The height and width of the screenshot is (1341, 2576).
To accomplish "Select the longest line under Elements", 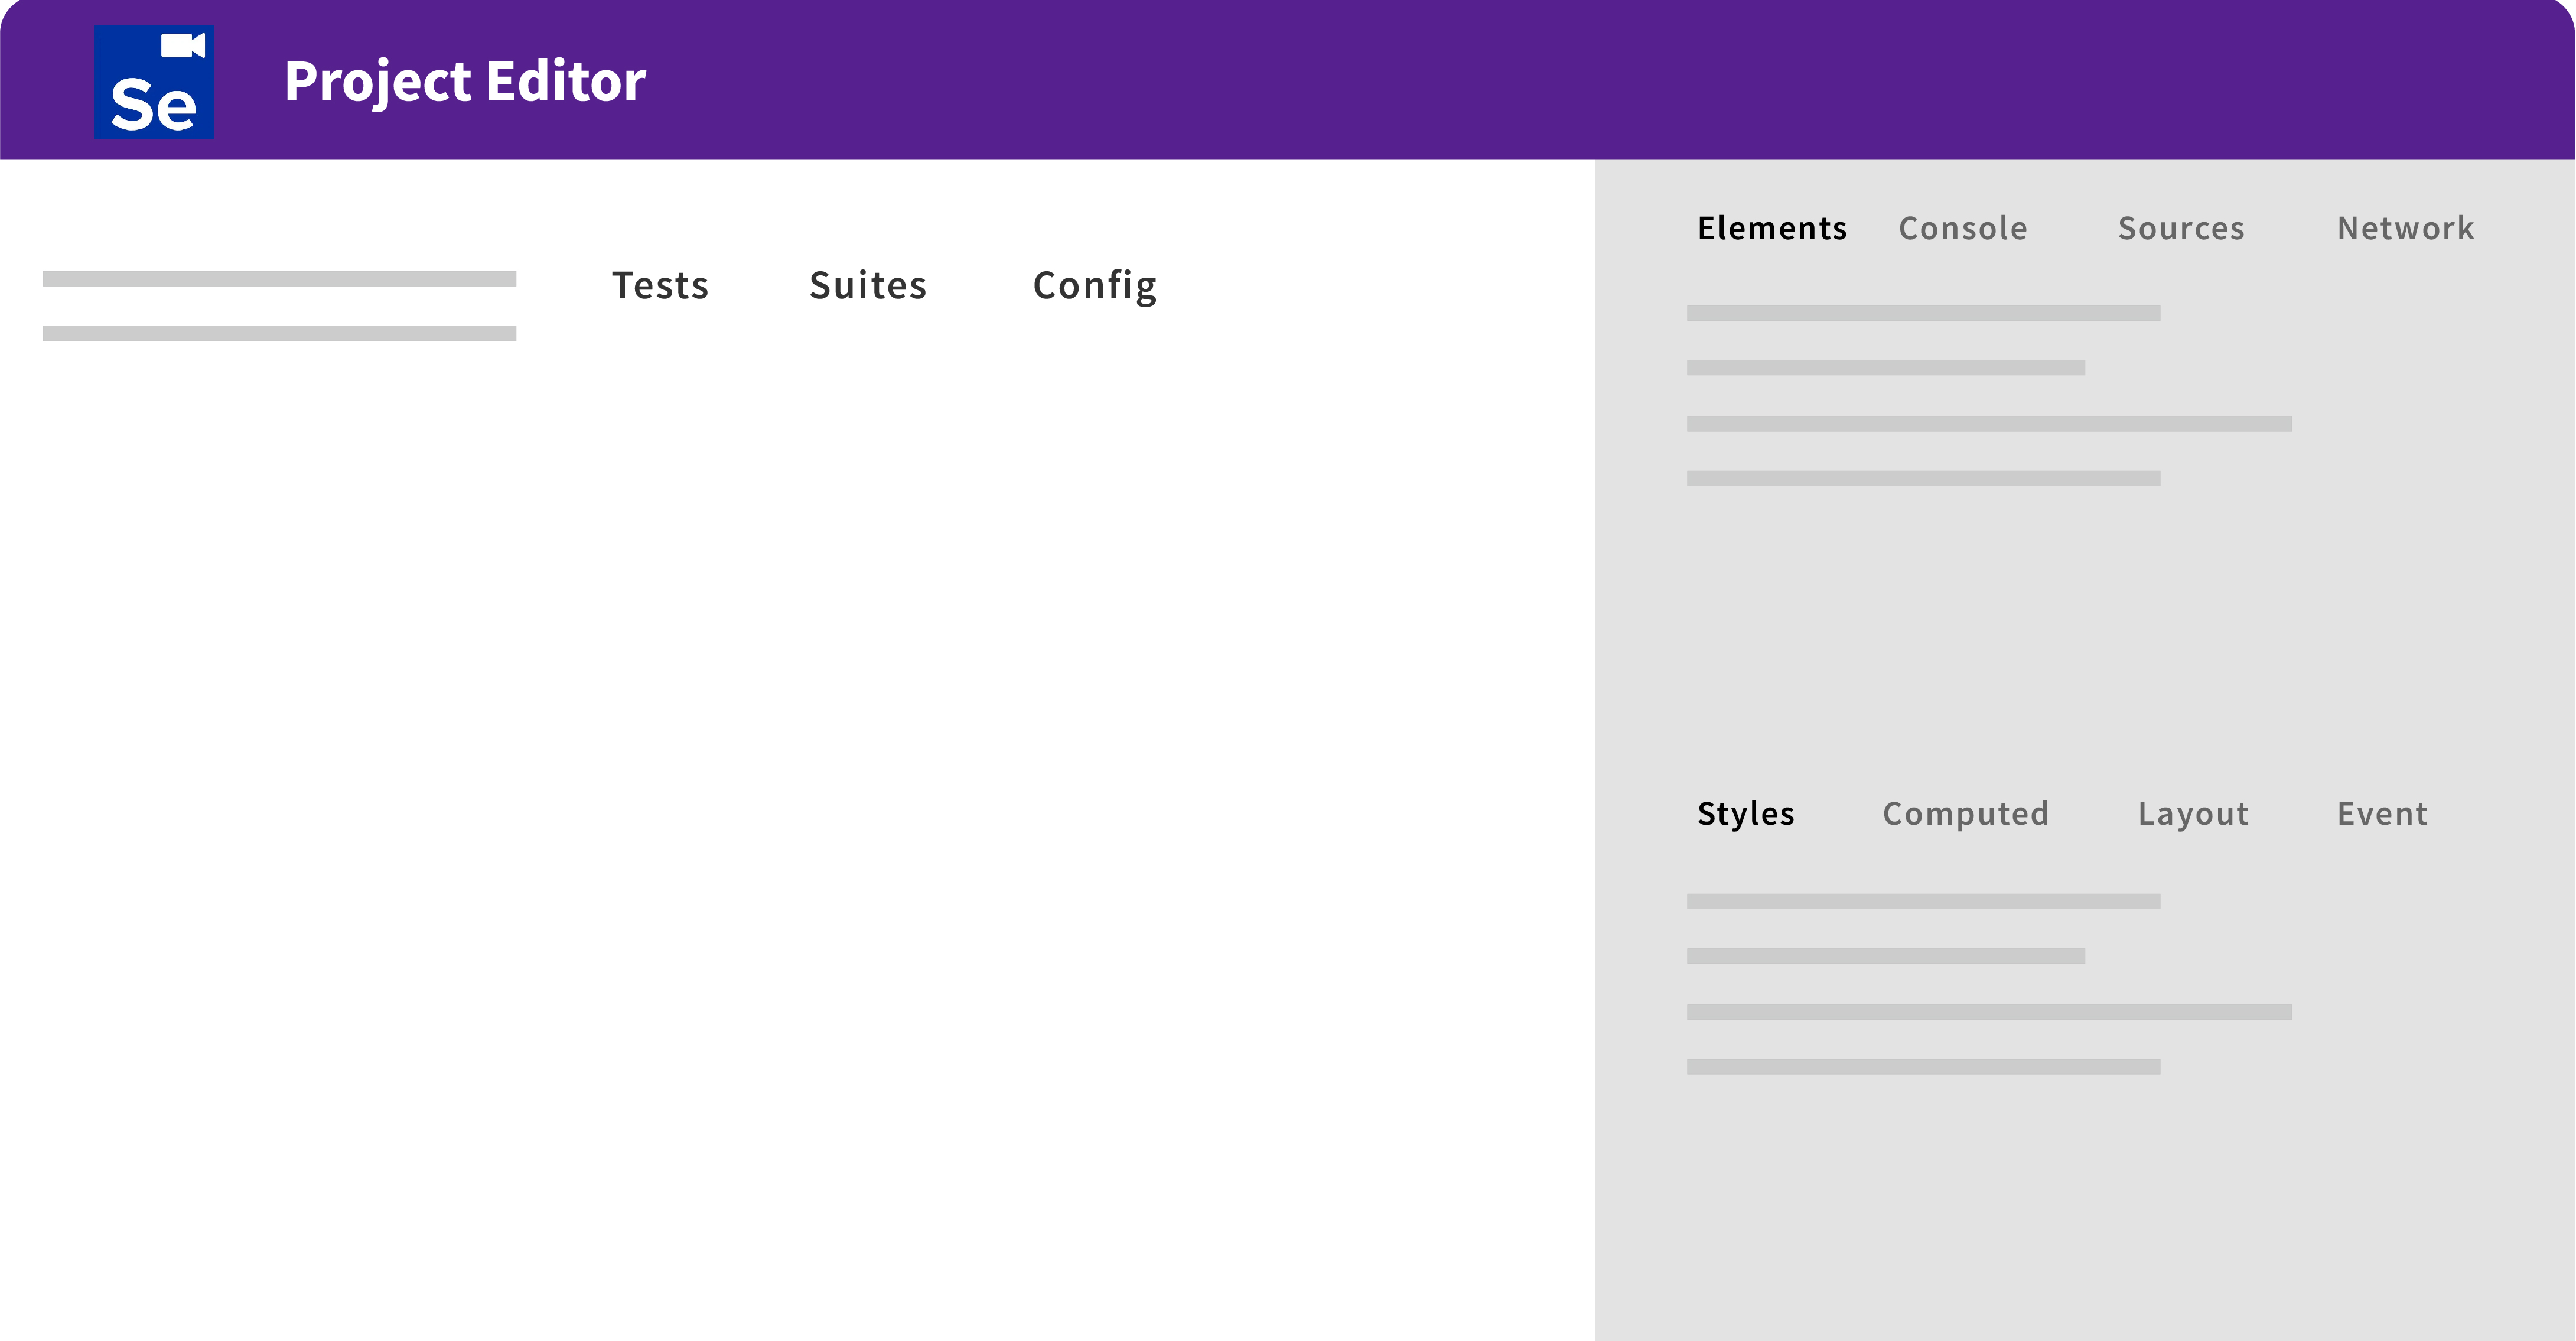I will (x=1988, y=424).
